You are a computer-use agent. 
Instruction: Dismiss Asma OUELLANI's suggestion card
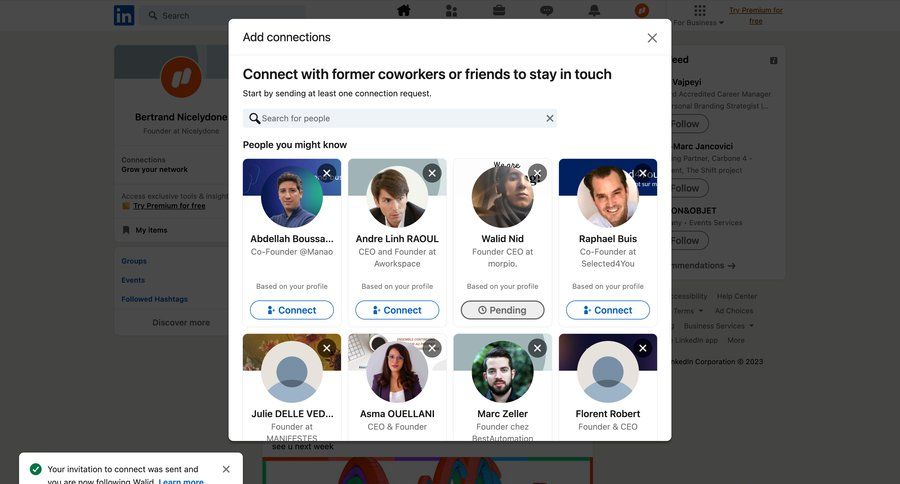[x=432, y=348]
